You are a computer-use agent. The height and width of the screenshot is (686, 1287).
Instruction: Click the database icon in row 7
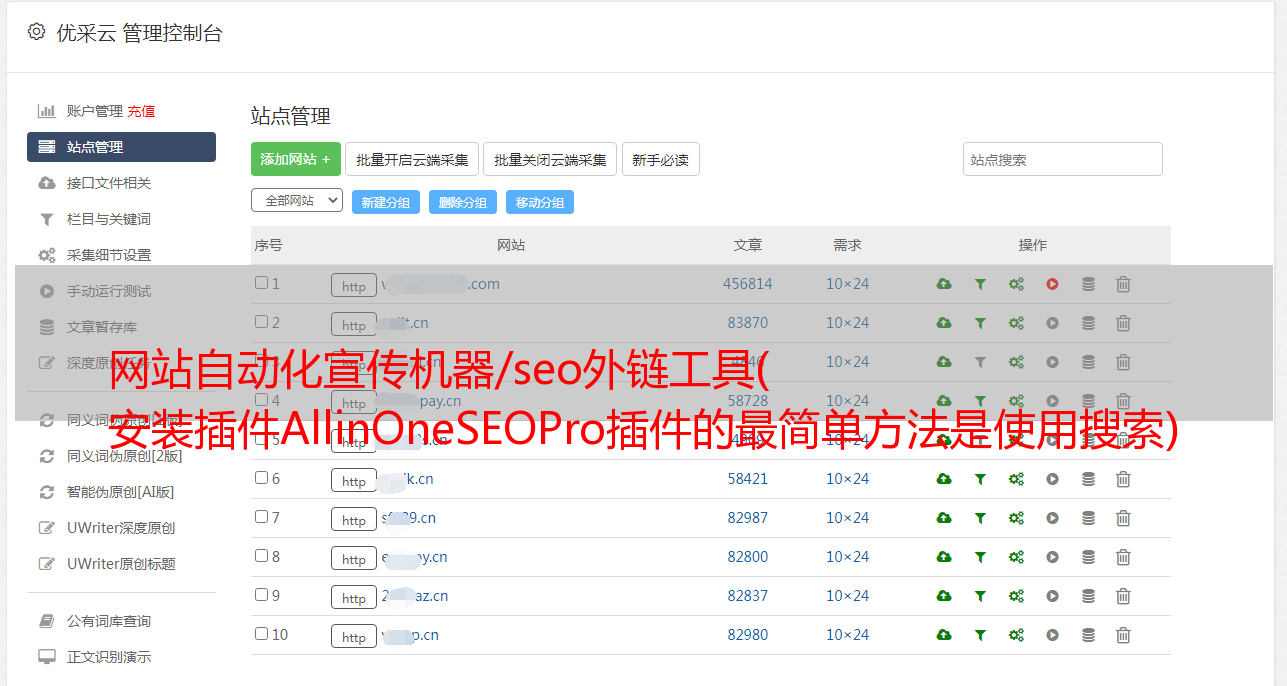(x=1088, y=518)
